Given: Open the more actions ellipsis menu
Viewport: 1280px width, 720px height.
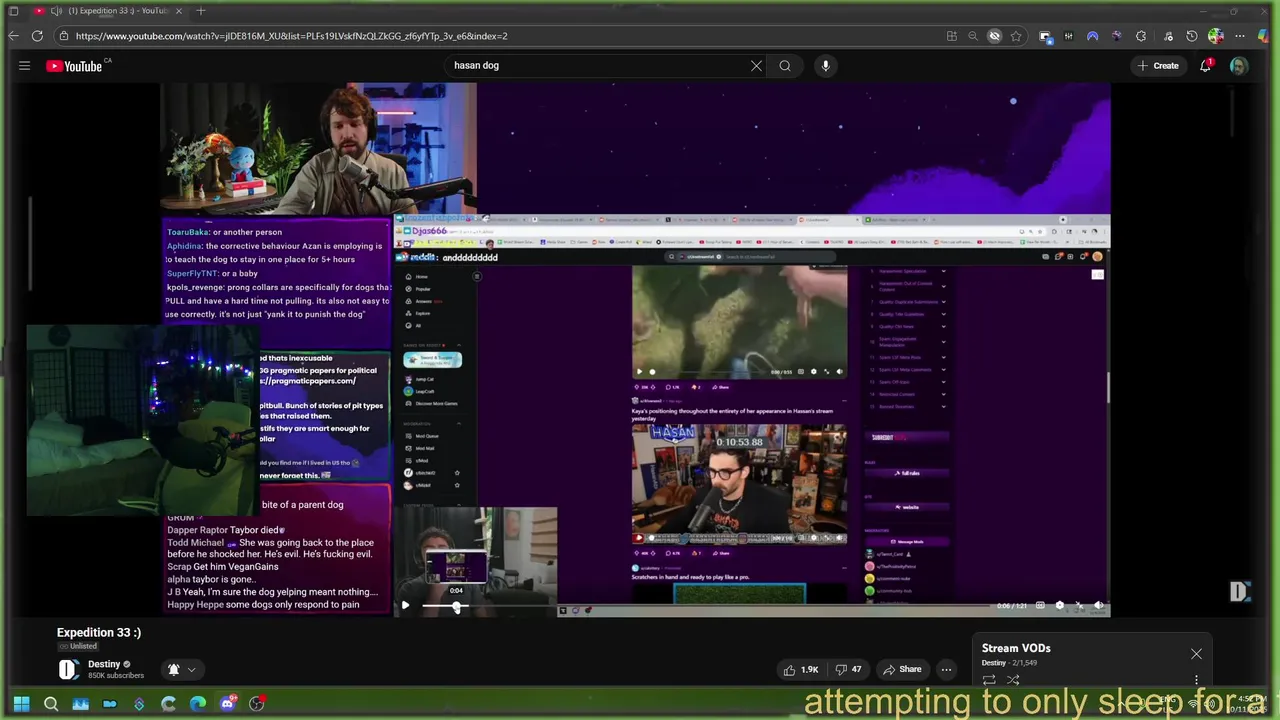Looking at the screenshot, I should 946,670.
